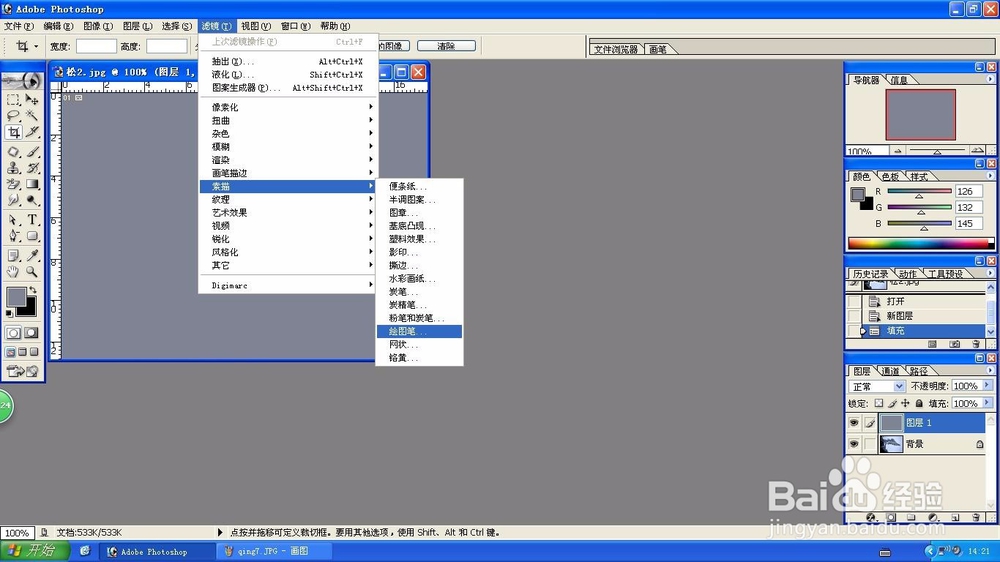The image size is (1000, 562).
Task: Open the 文件浏览器 palette tab
Action: 615,49
